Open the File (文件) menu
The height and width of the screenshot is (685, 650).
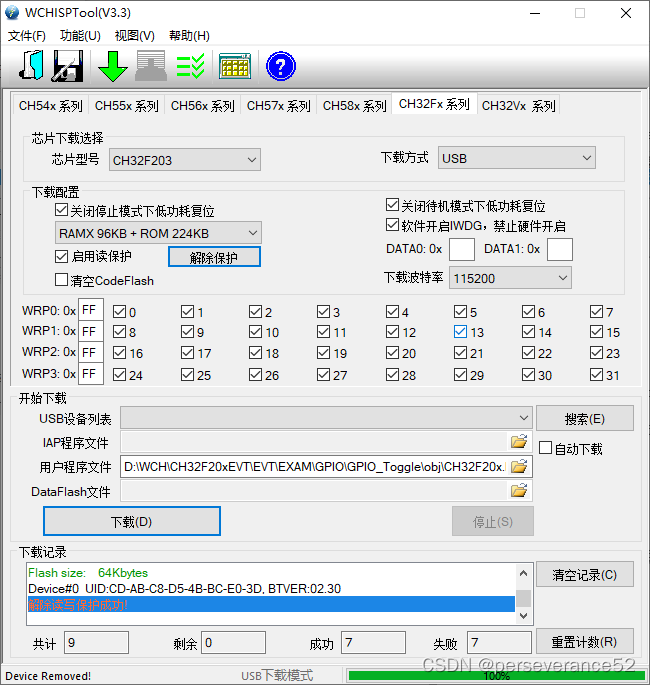tap(27, 36)
